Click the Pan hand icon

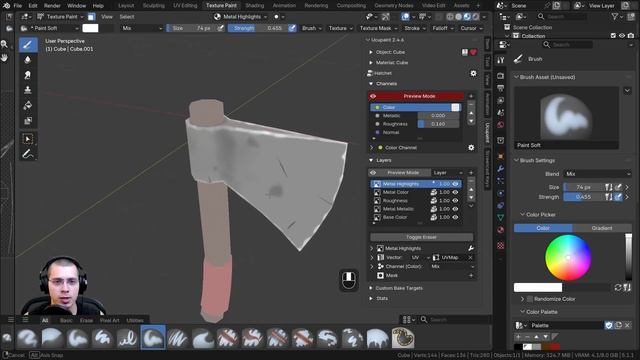[4, 58]
